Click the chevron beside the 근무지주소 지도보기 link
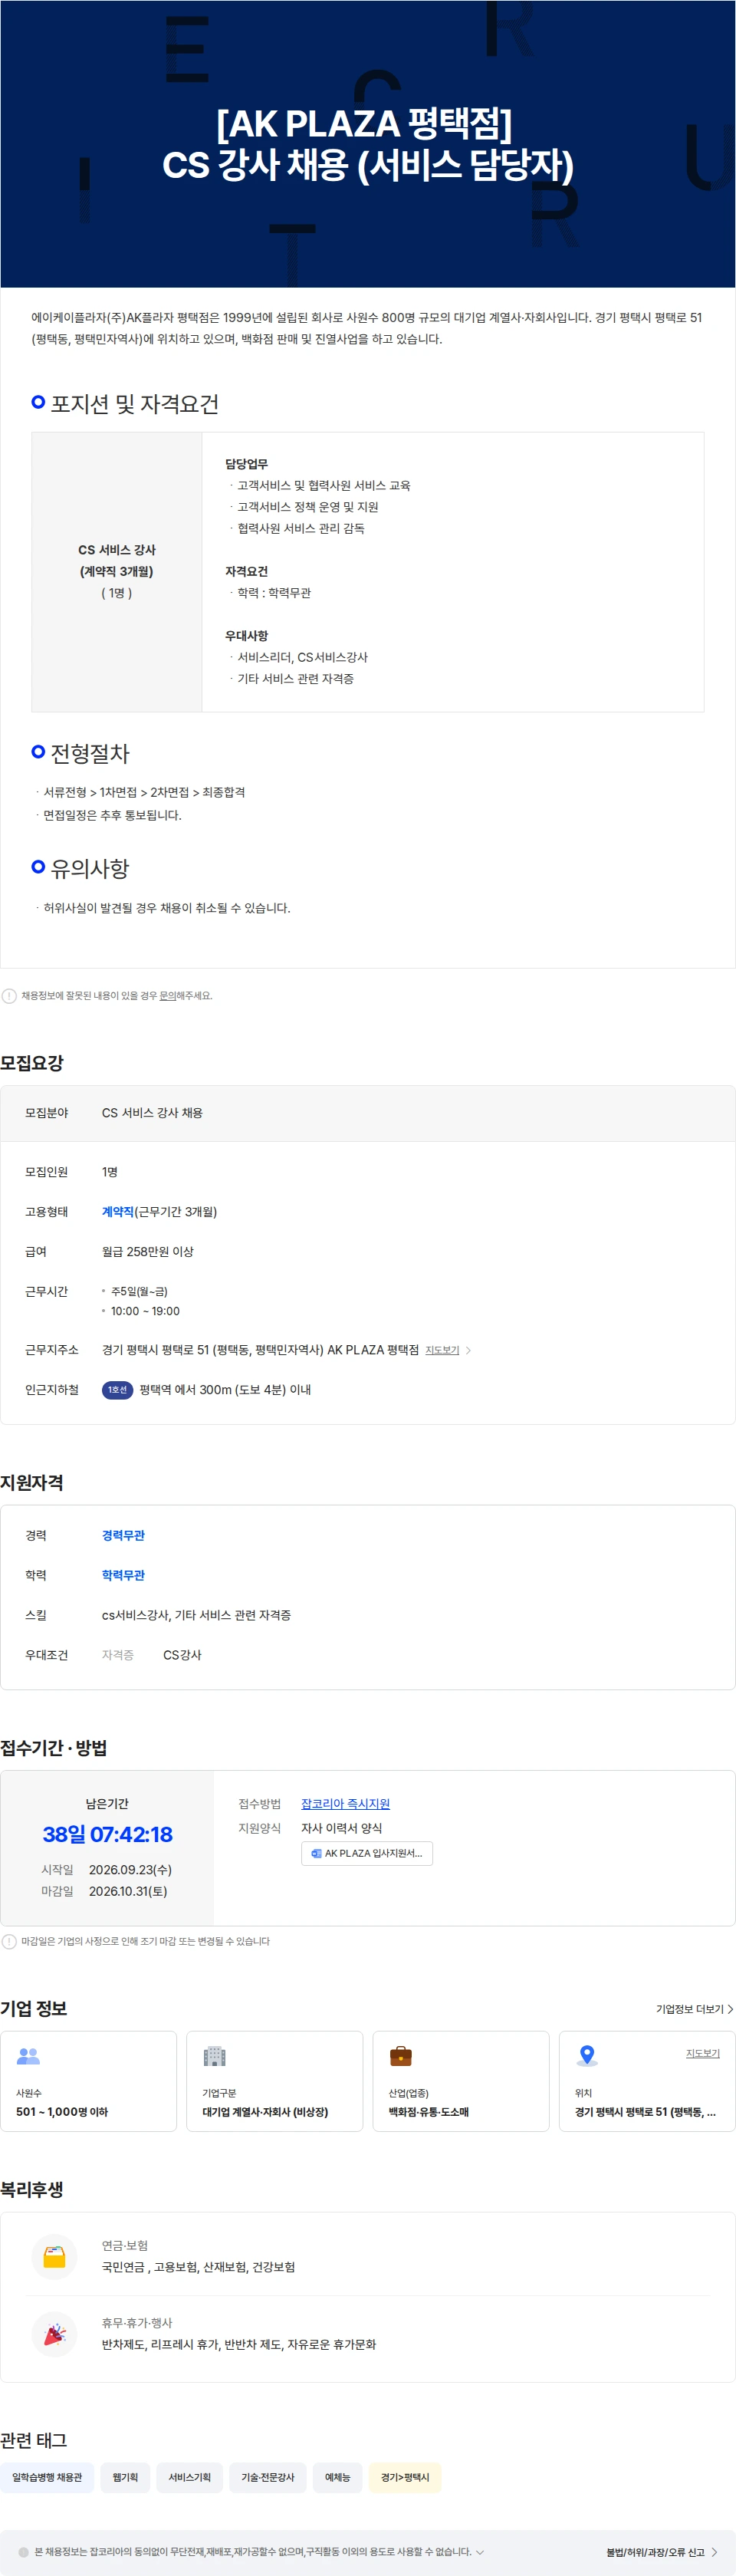736x2576 pixels. click(469, 1350)
